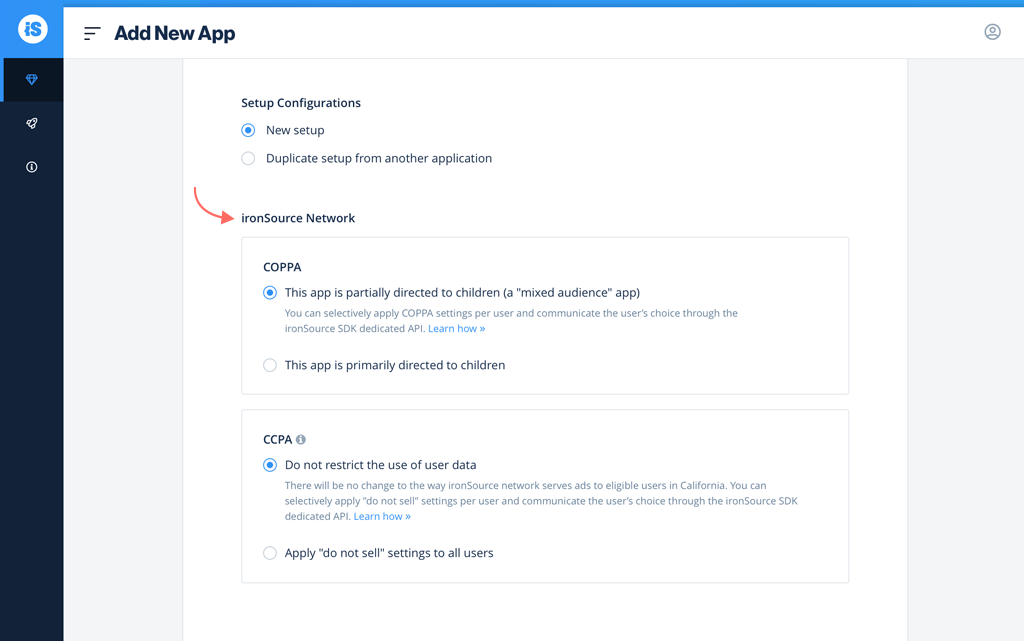Click the ironSource logo icon
Screen dimensions: 1024x641
[33, 29]
